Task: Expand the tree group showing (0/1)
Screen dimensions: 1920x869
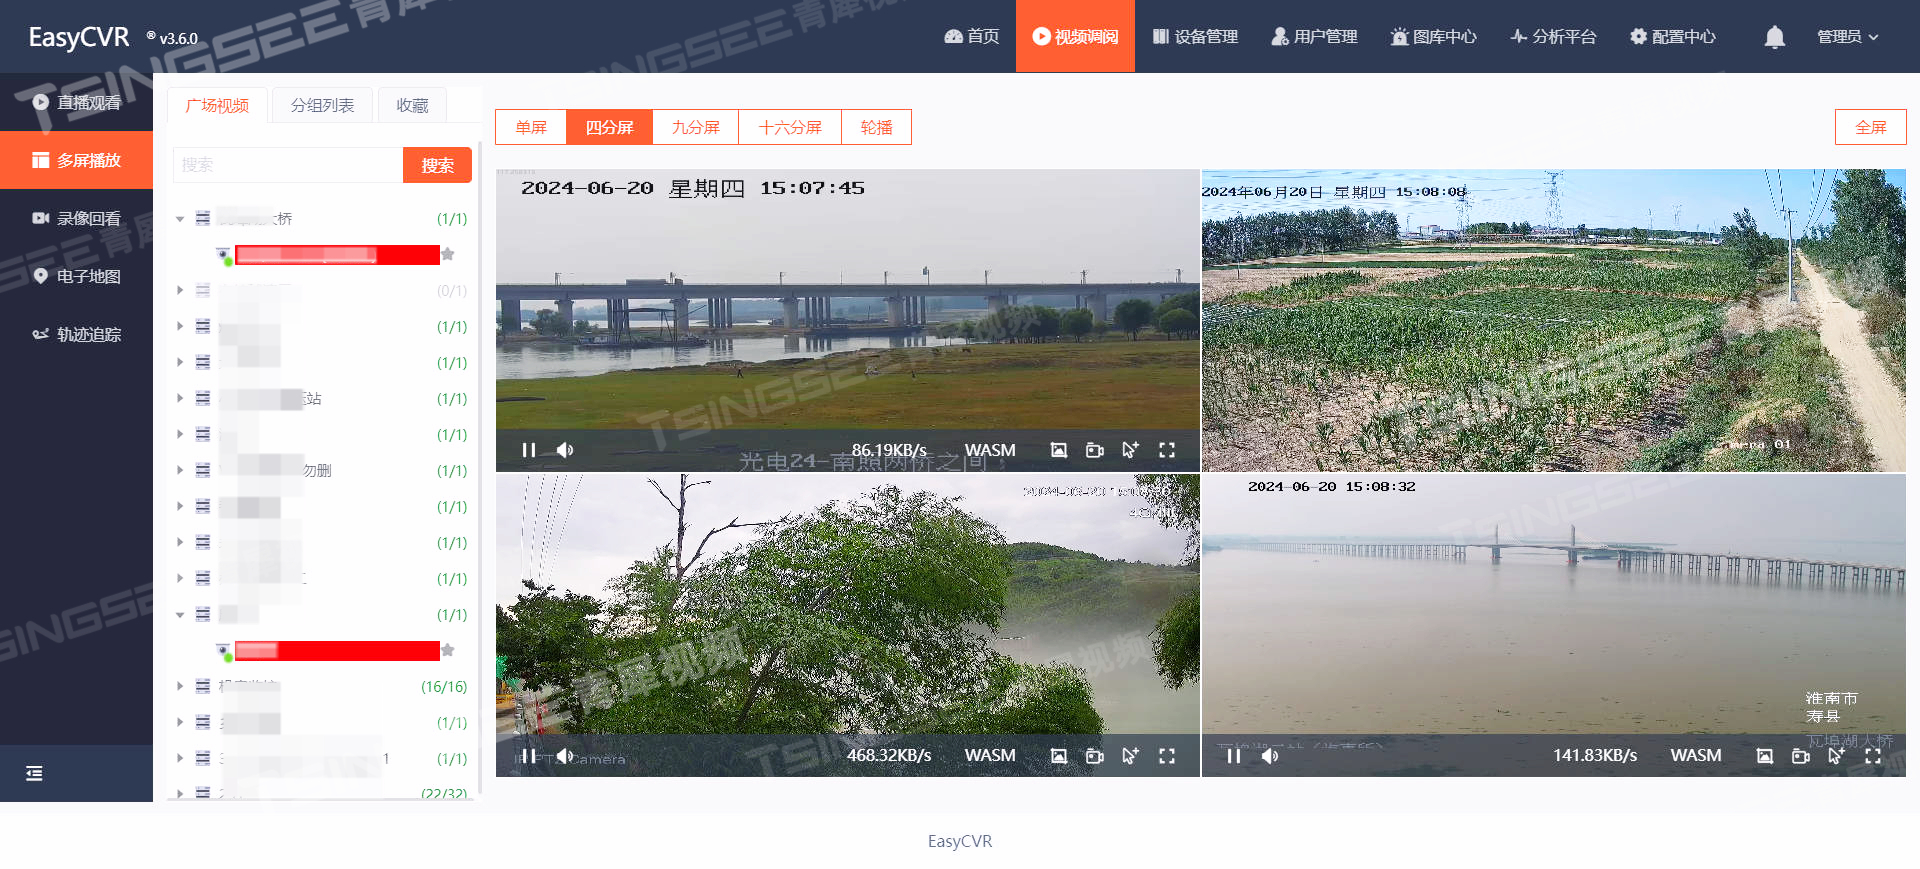Action: [x=180, y=291]
